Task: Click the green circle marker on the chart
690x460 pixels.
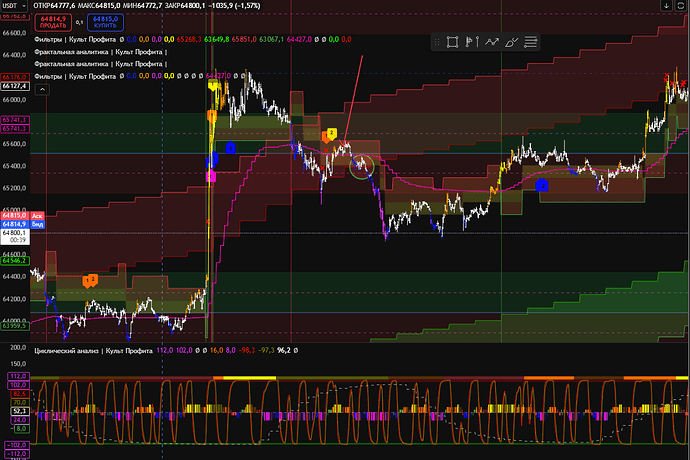Action: pos(362,166)
